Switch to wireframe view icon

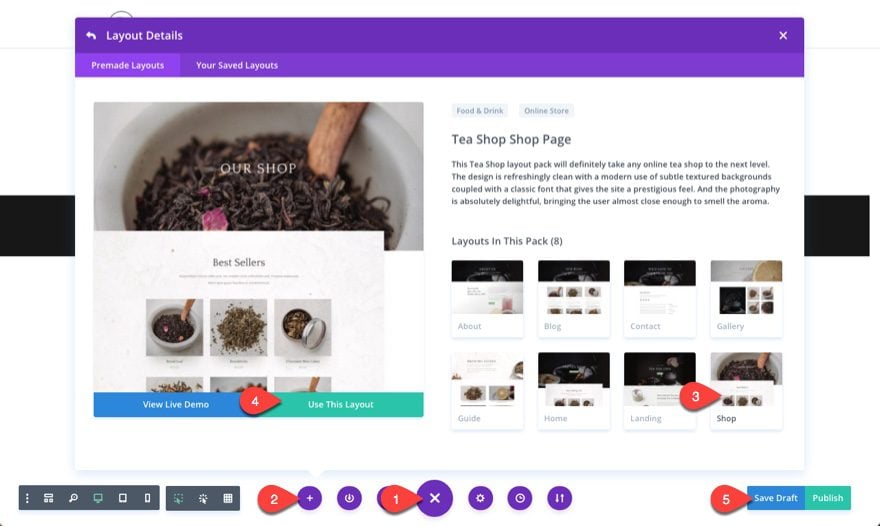(x=48, y=498)
